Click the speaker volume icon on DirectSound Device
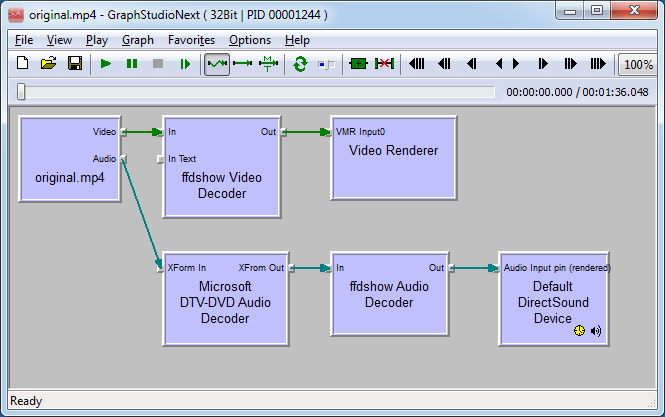Image resolution: width=665 pixels, height=417 pixels. [596, 330]
